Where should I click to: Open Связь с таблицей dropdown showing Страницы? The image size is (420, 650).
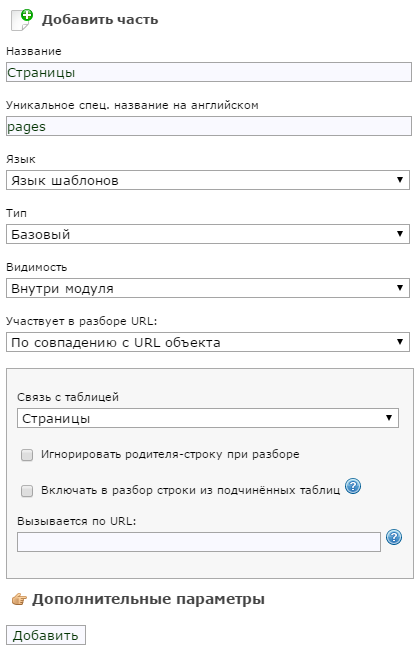pyautogui.click(x=208, y=418)
